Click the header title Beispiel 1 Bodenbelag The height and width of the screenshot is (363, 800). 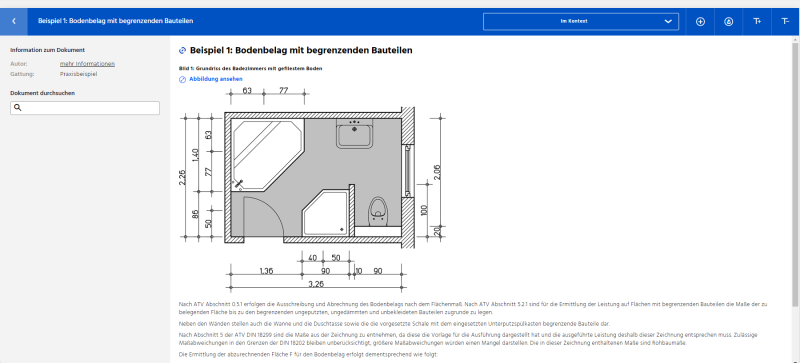(115, 21)
